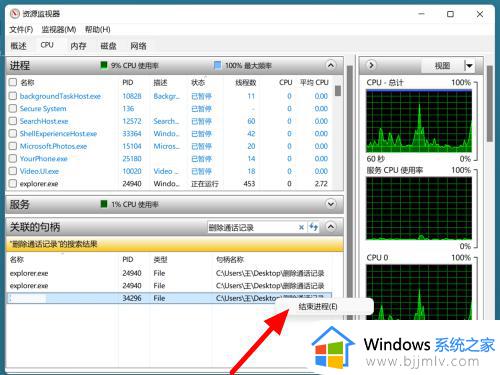Open the 监视器(M) menu
The width and height of the screenshot is (500, 375).
(59, 30)
